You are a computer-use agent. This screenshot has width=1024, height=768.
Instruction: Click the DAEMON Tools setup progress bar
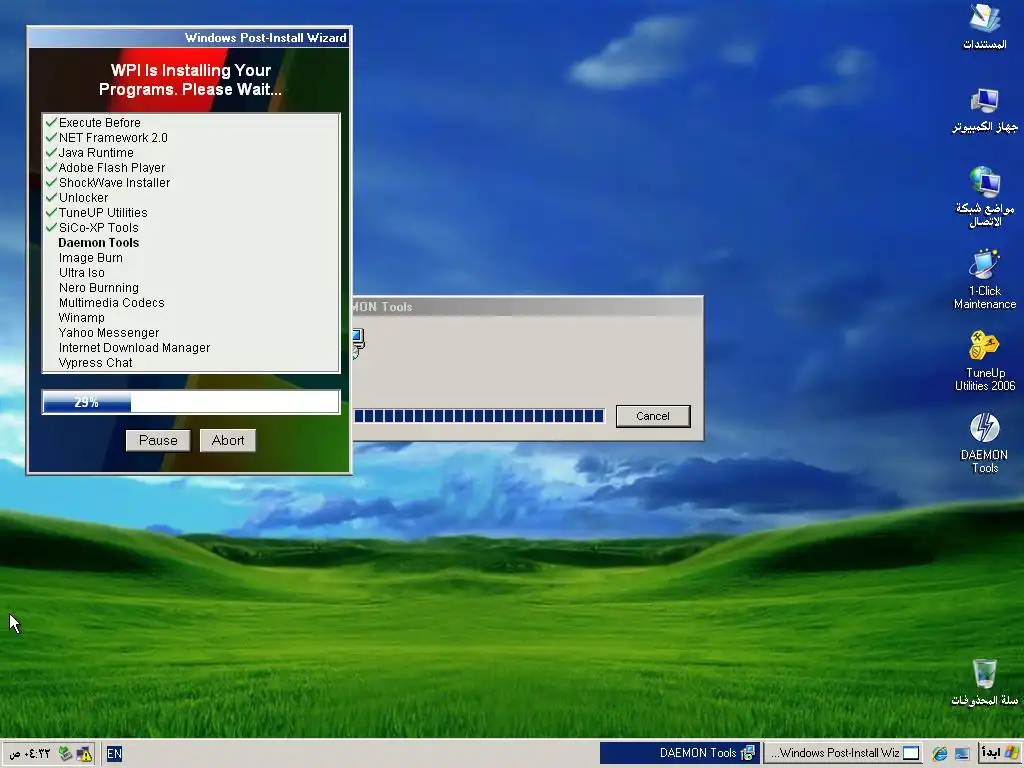click(x=479, y=416)
